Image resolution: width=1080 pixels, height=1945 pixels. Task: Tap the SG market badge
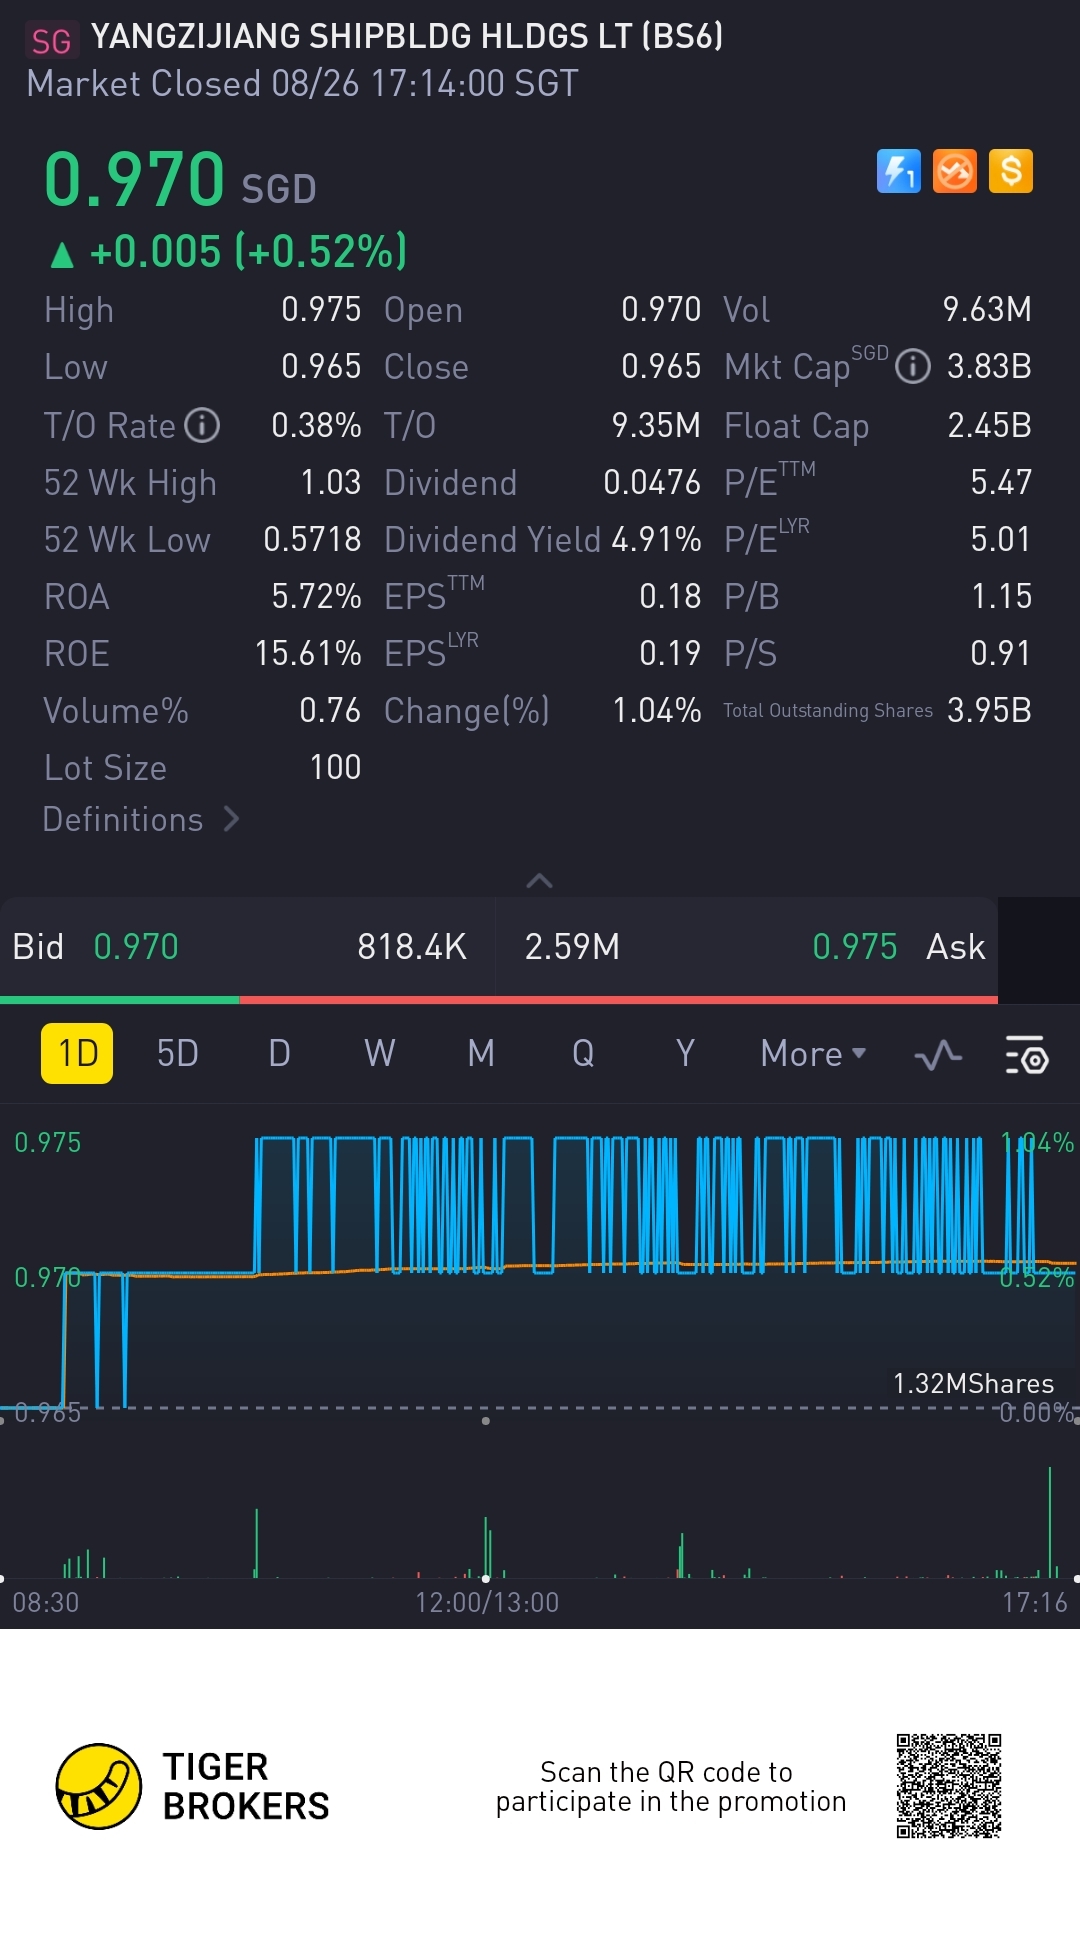51,41
